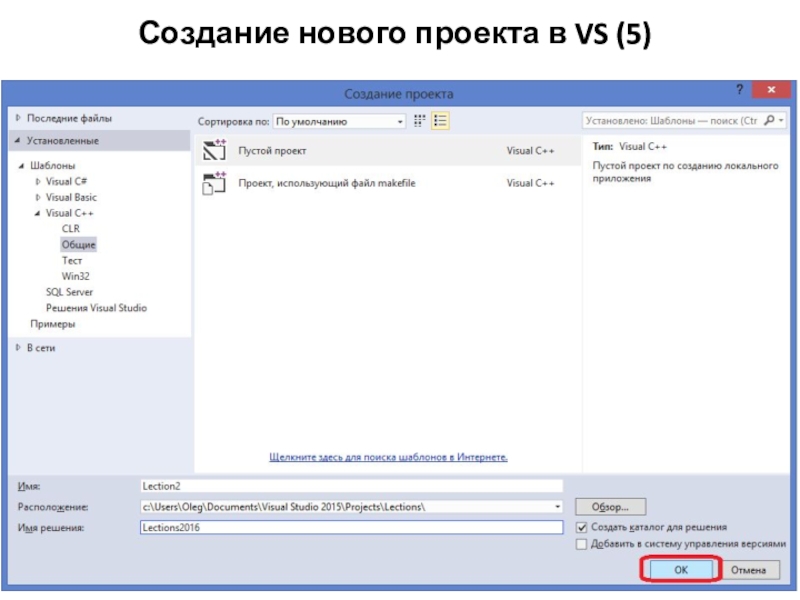Open the Расположение path dropdown arrow
Screen dimensions: 800x600
pyautogui.click(x=557, y=507)
